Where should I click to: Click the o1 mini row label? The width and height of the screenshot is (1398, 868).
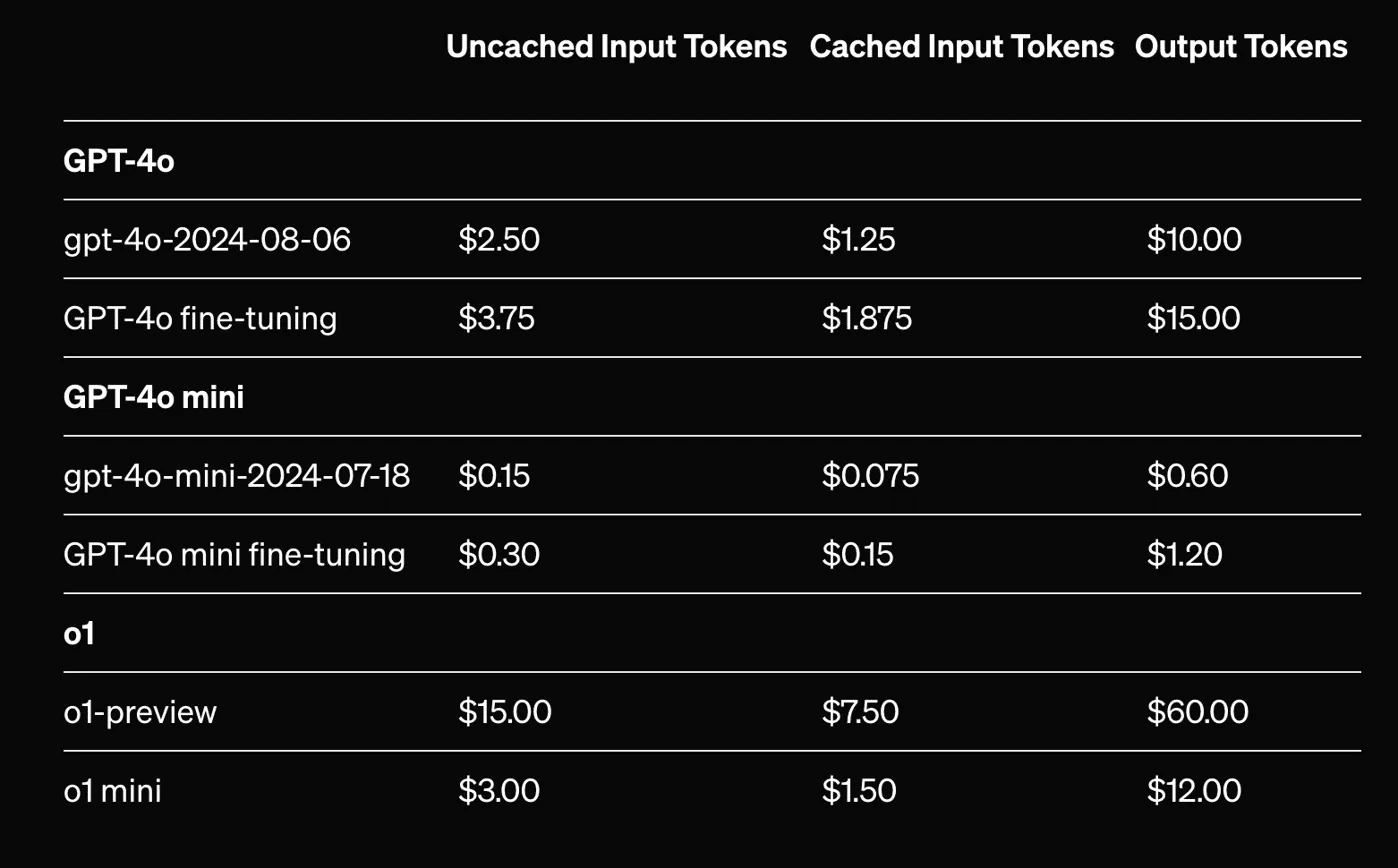(x=112, y=791)
